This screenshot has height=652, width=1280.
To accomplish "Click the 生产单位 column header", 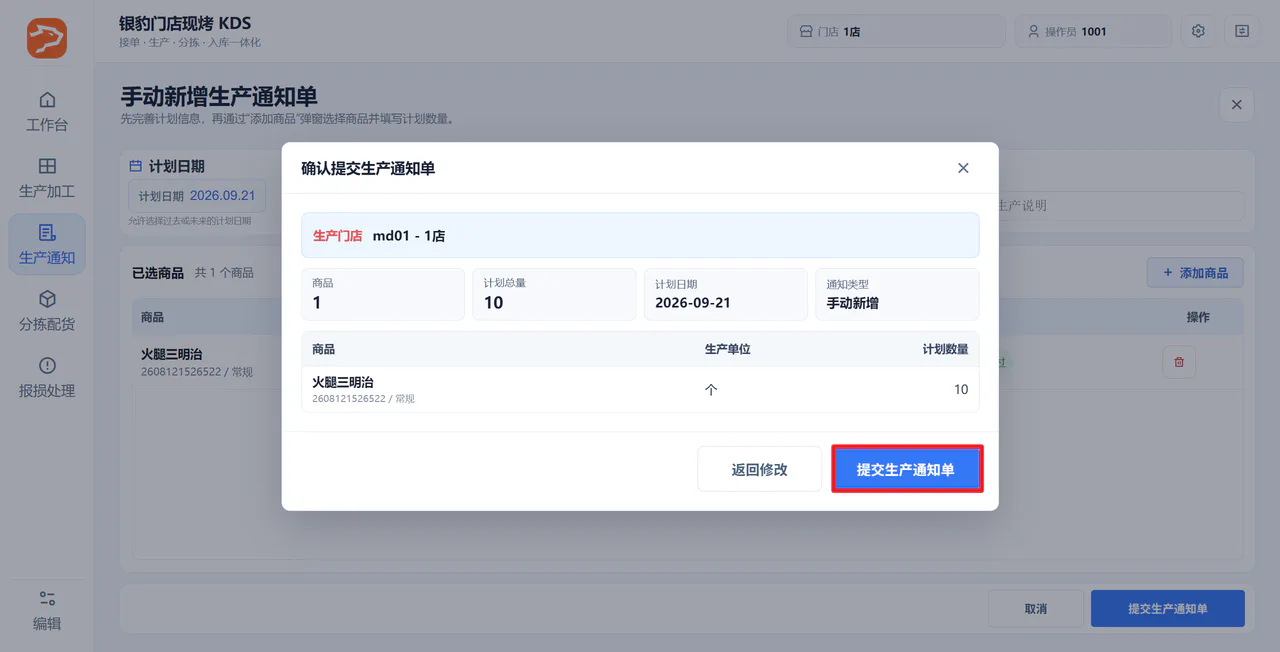I will pyautogui.click(x=727, y=349).
